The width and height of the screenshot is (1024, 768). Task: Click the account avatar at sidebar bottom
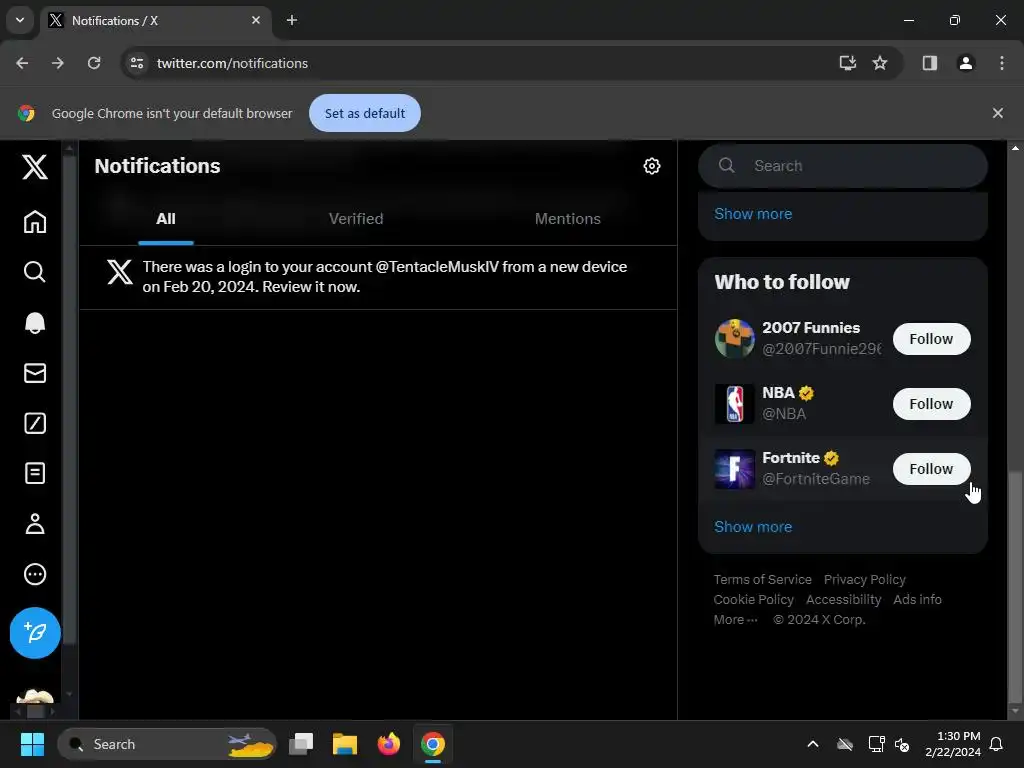point(35,696)
